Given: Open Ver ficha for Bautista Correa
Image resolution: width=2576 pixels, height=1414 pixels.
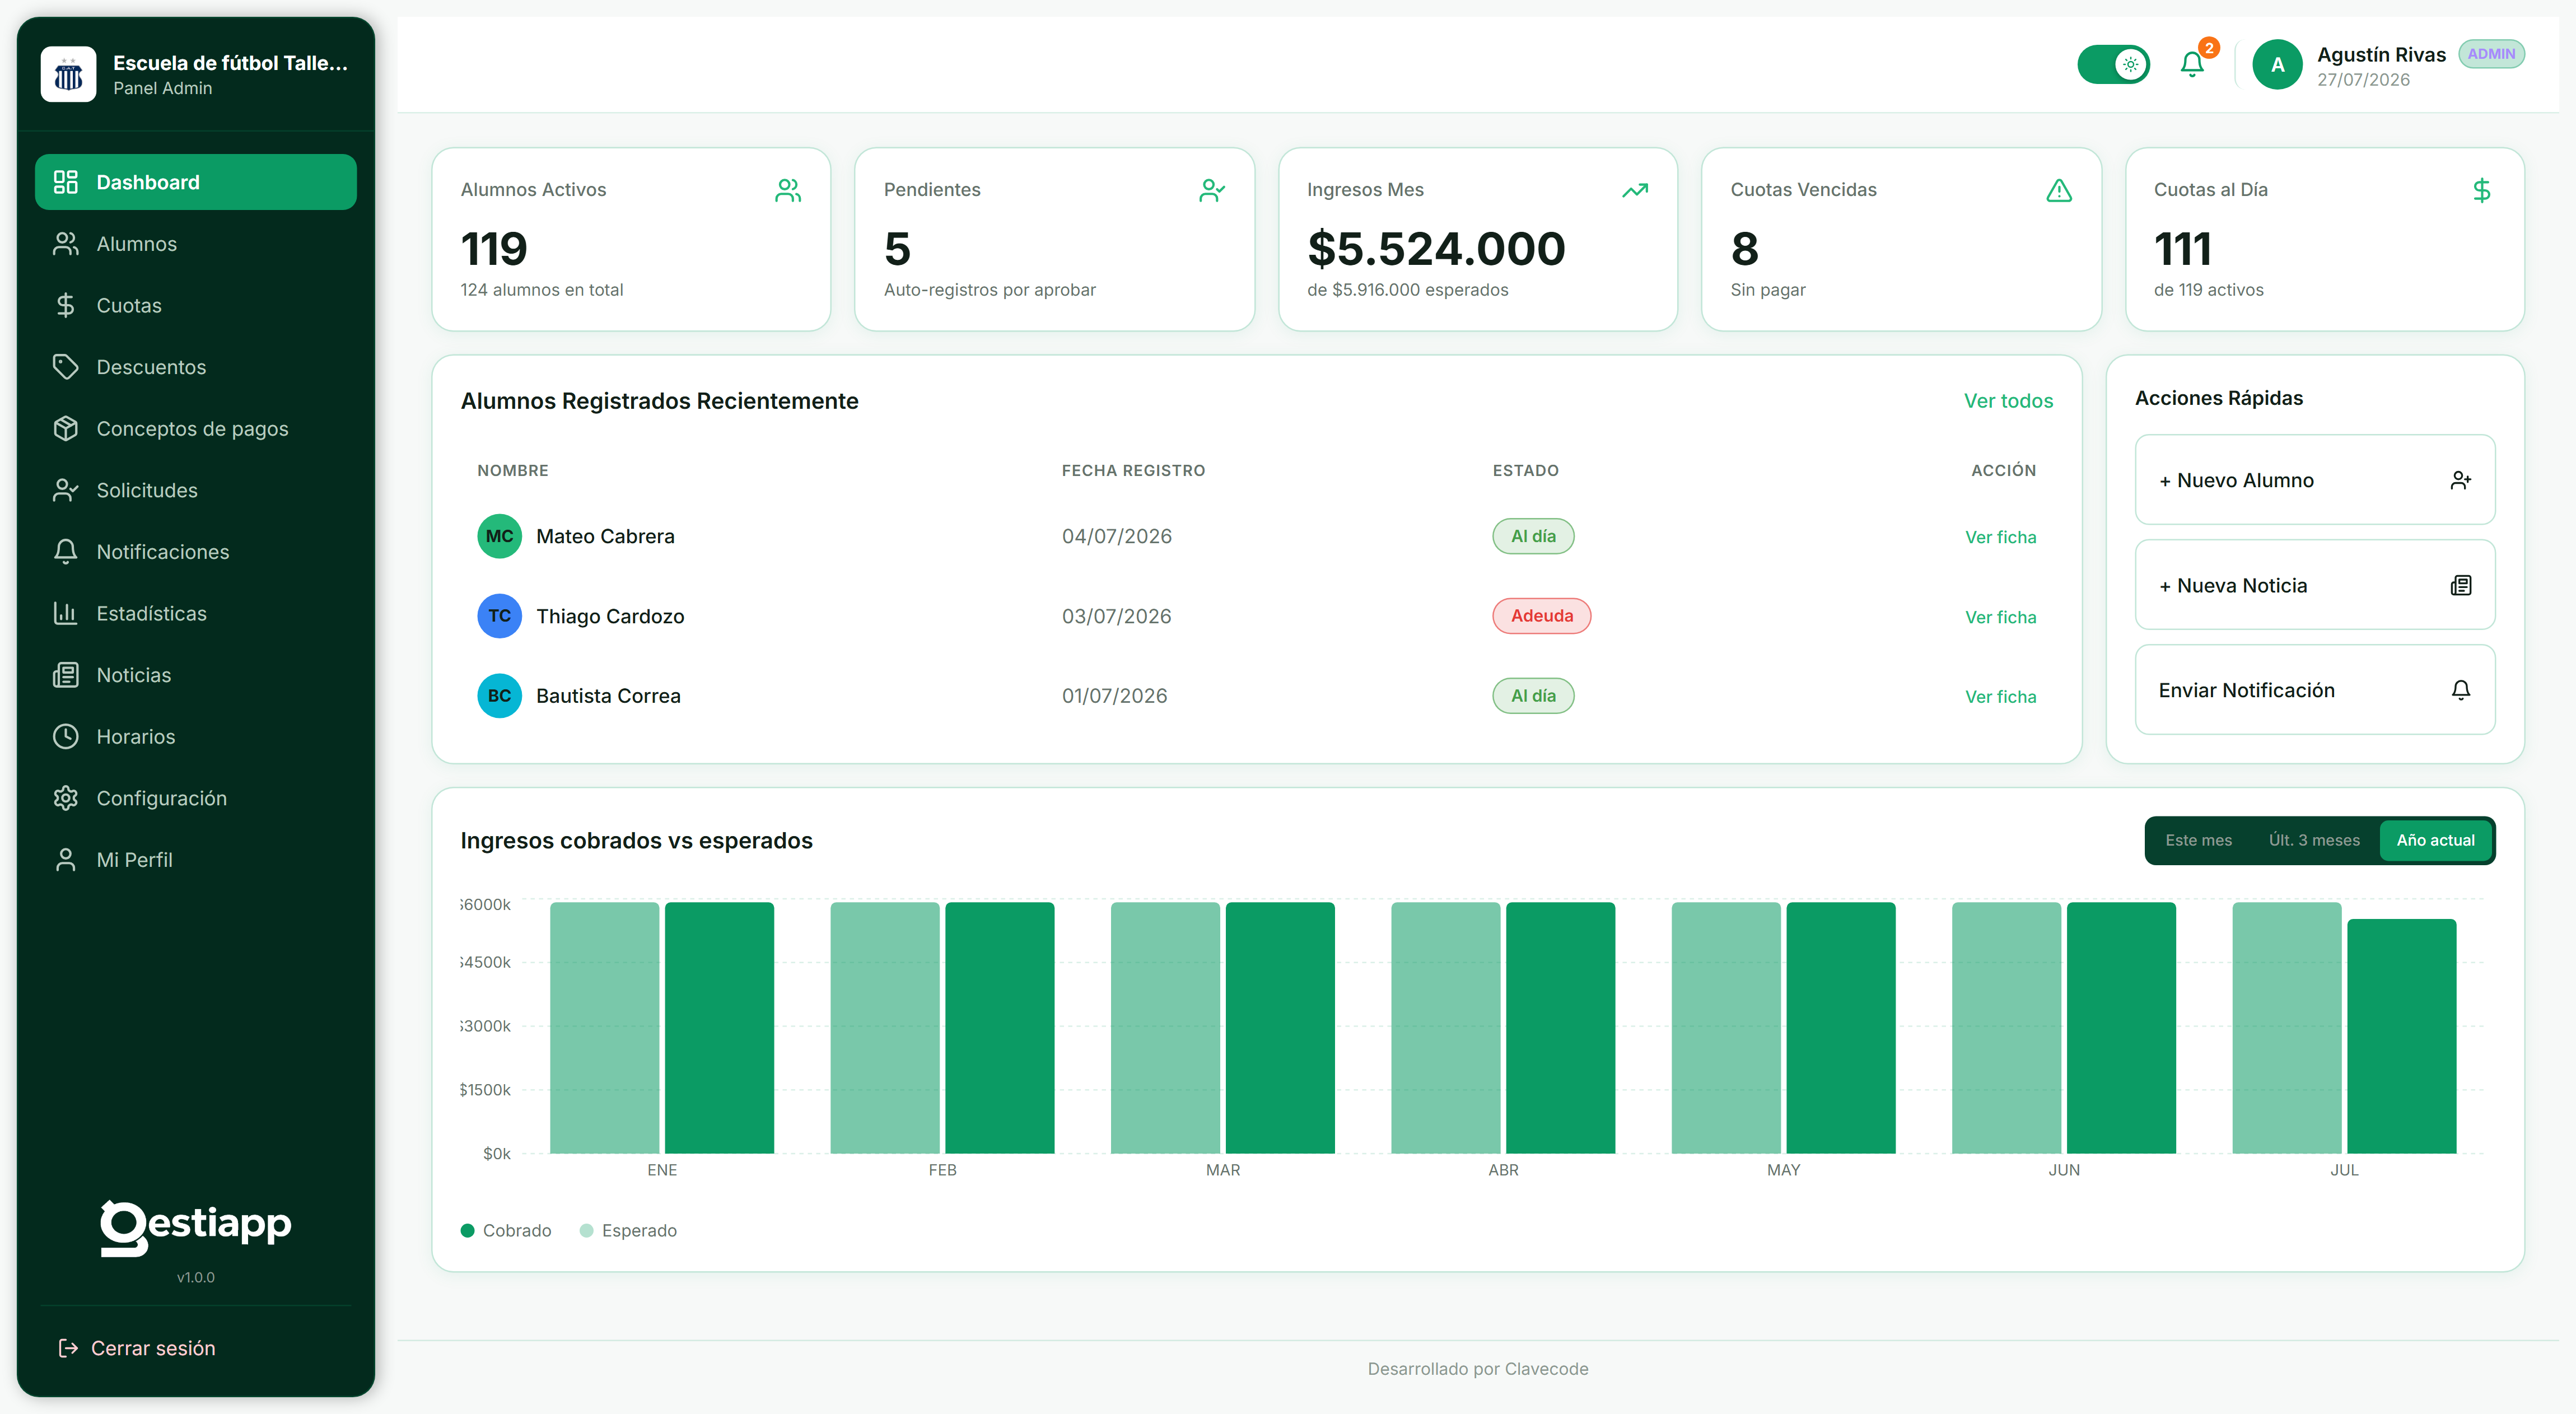Looking at the screenshot, I should pyautogui.click(x=2000, y=697).
